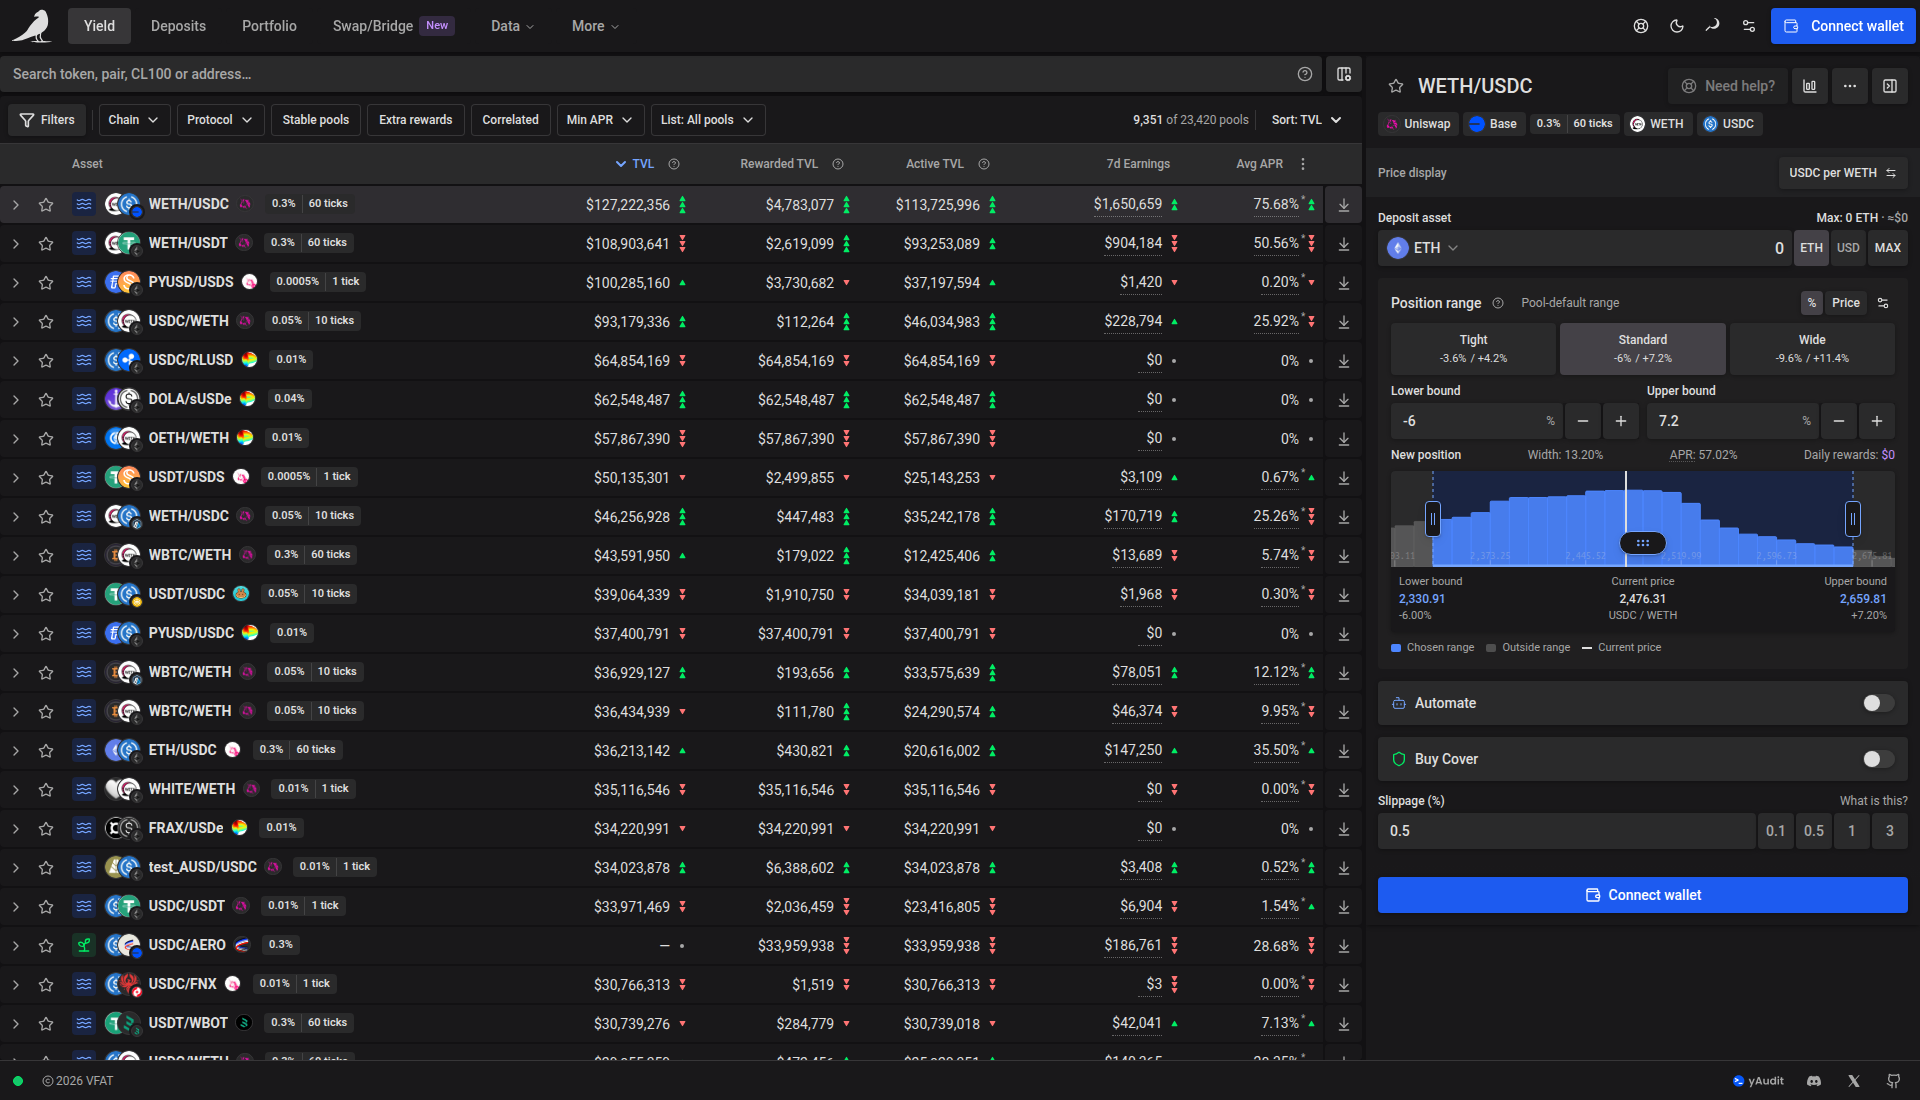1920x1100 pixels.
Task: Switch deposit unit to ETH
Action: click(1811, 248)
